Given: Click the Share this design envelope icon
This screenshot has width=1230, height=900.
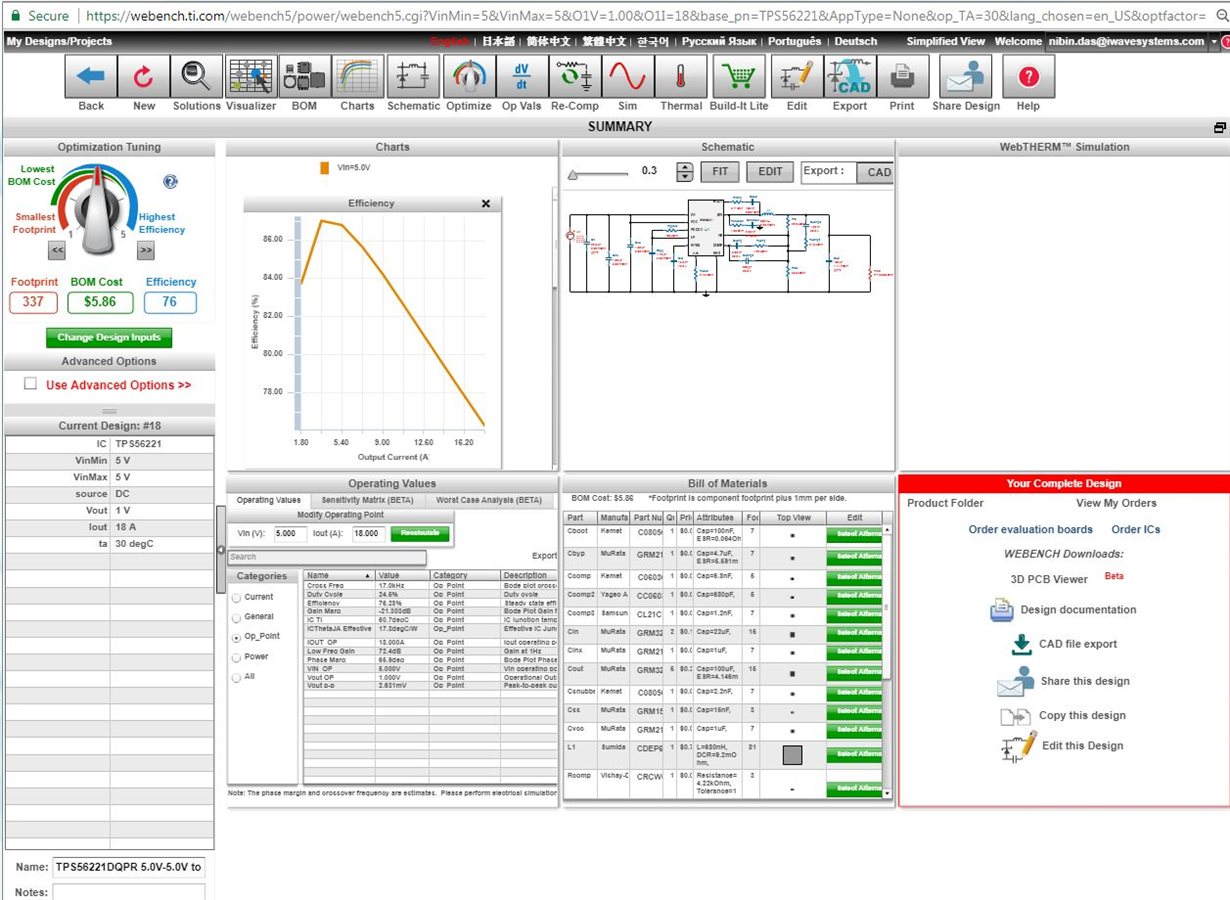Looking at the screenshot, I should pos(1015,681).
